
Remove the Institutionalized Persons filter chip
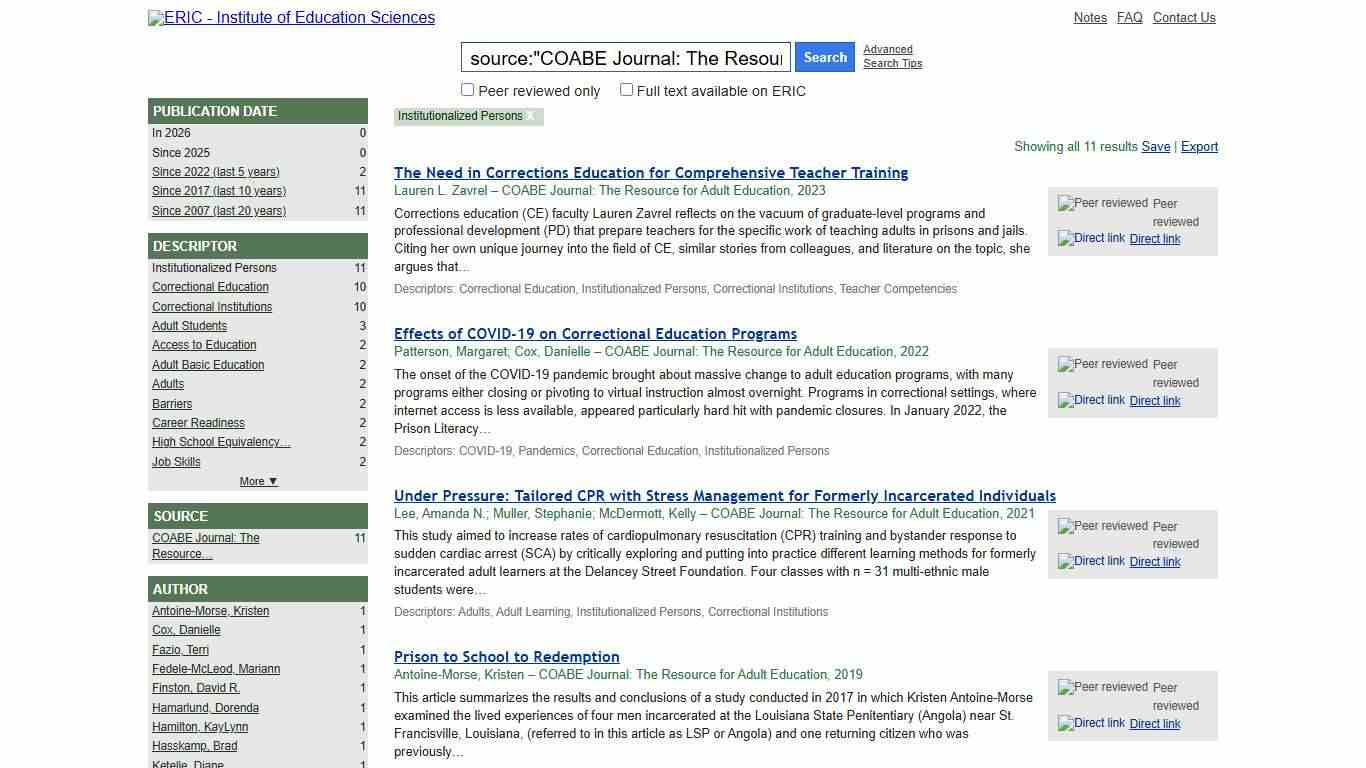(x=533, y=116)
